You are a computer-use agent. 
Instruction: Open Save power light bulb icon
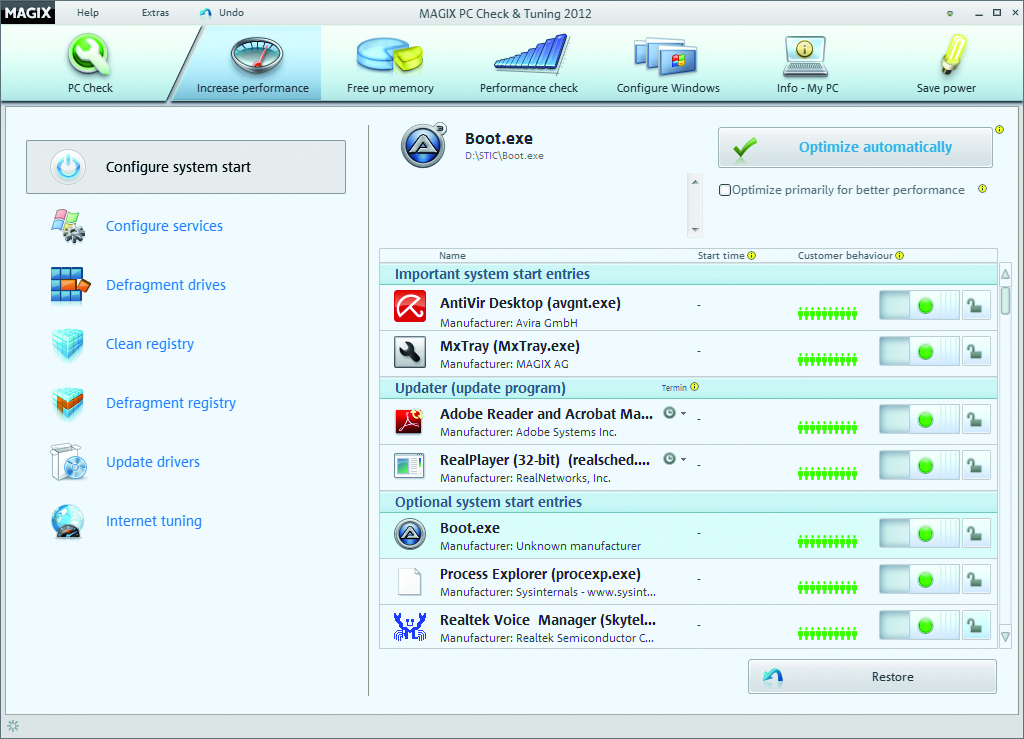coord(953,54)
